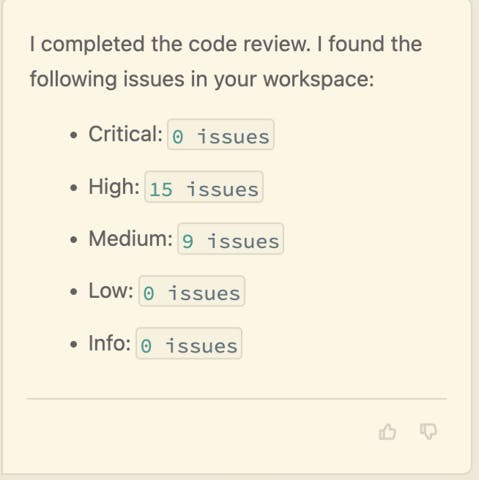Viewport: 479px width, 480px height.
Task: Click the Critical '0 issues' code chip
Action: pos(221,135)
